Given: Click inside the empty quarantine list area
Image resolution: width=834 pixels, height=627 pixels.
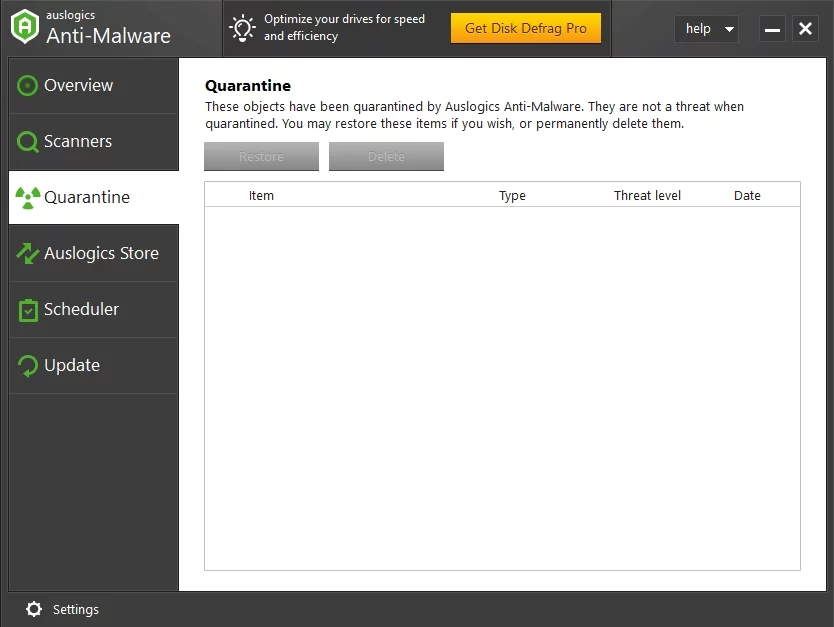Looking at the screenshot, I should pyautogui.click(x=502, y=388).
